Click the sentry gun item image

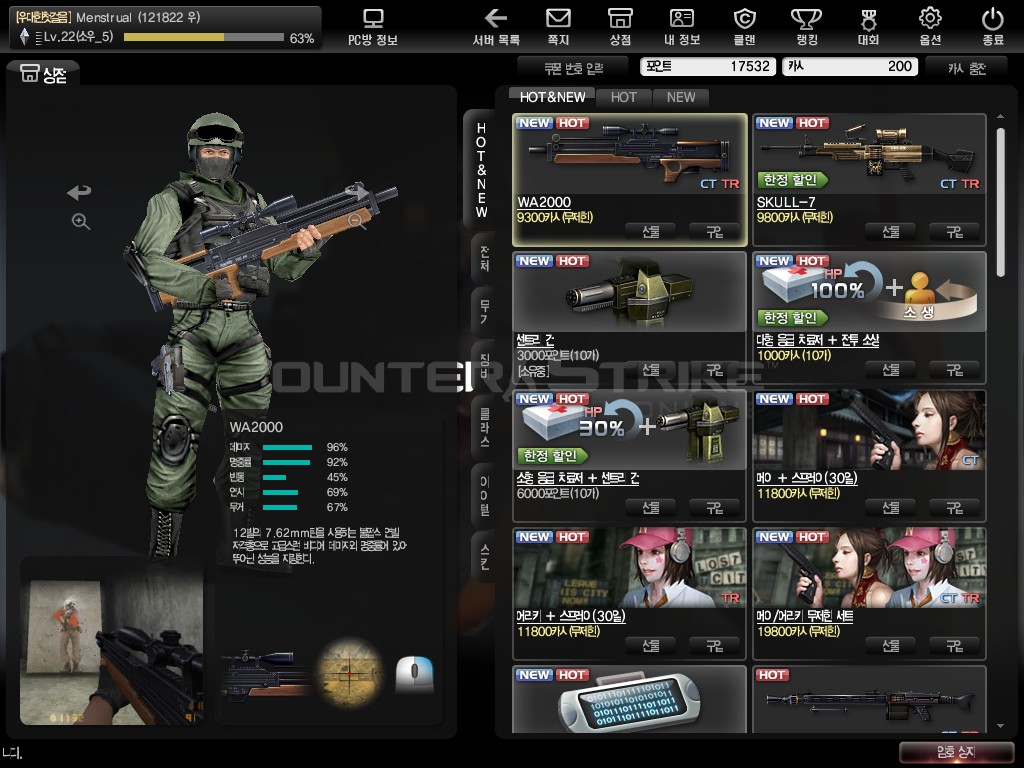[x=630, y=292]
